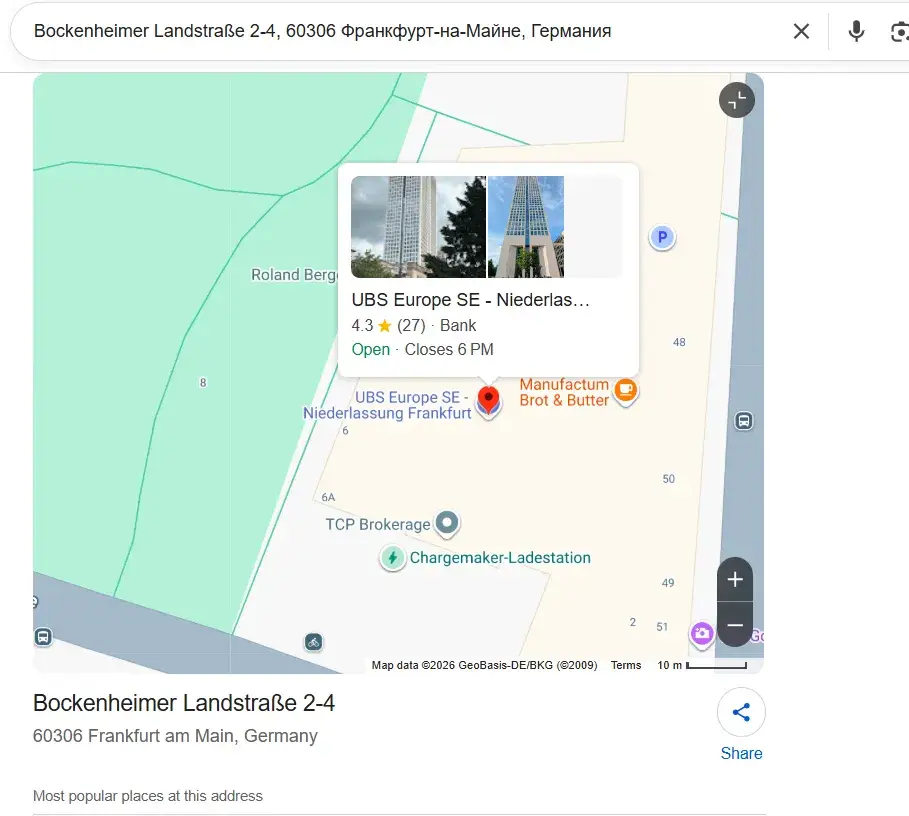Click the 10 m map scale indicator
This screenshot has width=909, height=816.
click(x=702, y=665)
